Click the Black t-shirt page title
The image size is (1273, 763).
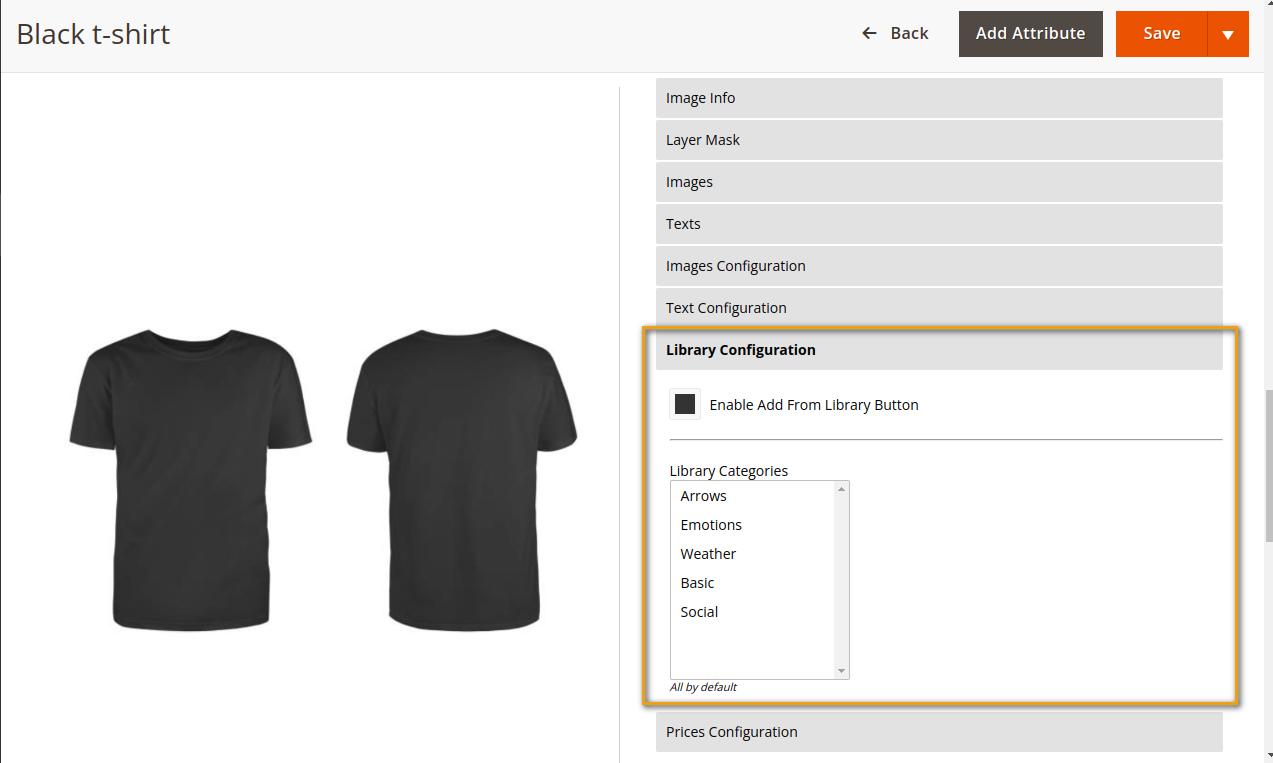[x=93, y=34]
